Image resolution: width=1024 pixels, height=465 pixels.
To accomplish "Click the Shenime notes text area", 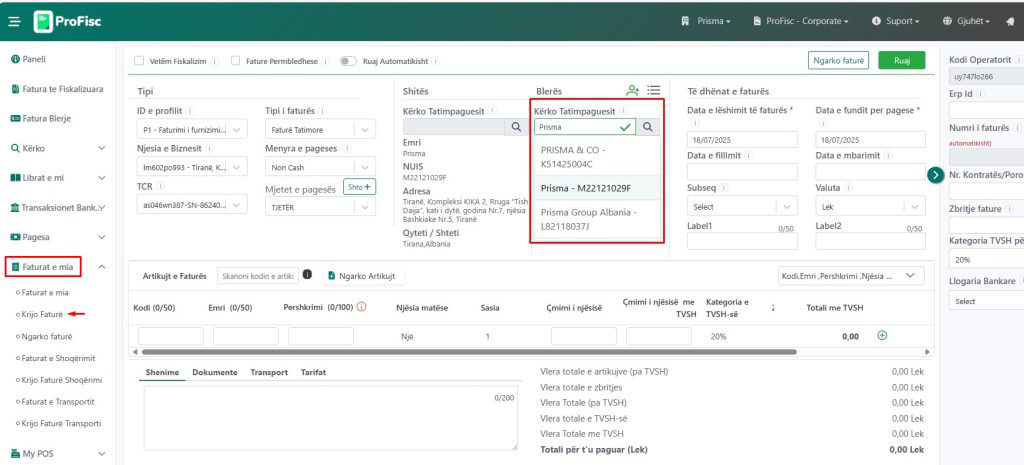I will [x=331, y=418].
